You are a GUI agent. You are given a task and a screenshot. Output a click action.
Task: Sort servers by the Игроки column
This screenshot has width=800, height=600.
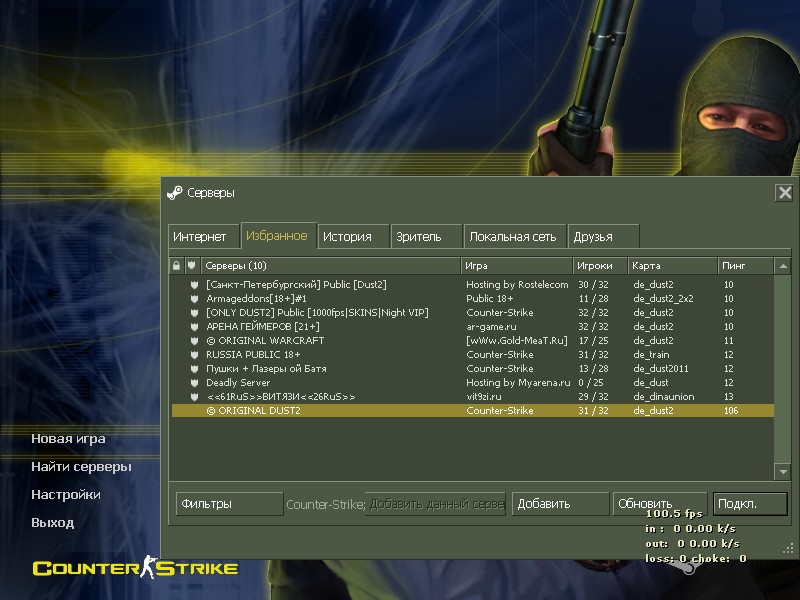(600, 266)
